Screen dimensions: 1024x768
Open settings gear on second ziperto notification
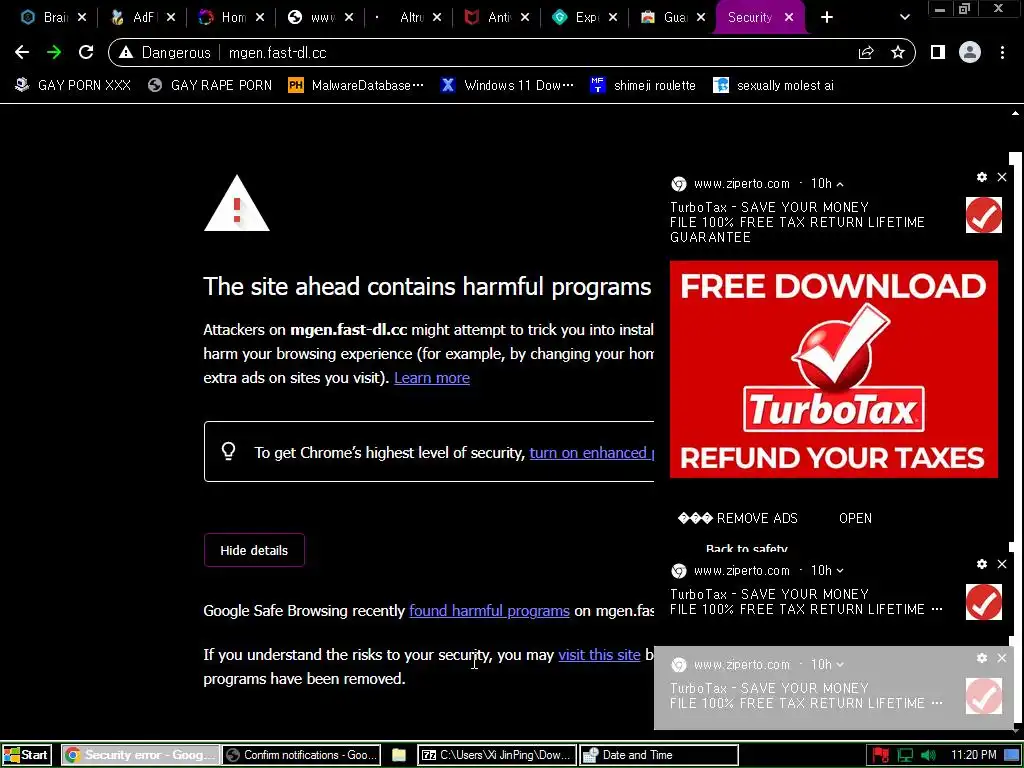[982, 564]
